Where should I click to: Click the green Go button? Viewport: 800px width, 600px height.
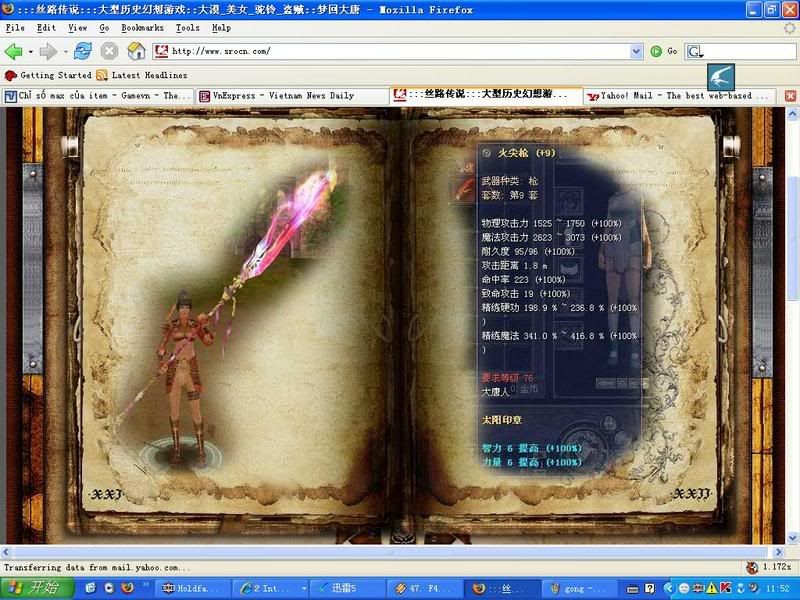click(x=664, y=51)
